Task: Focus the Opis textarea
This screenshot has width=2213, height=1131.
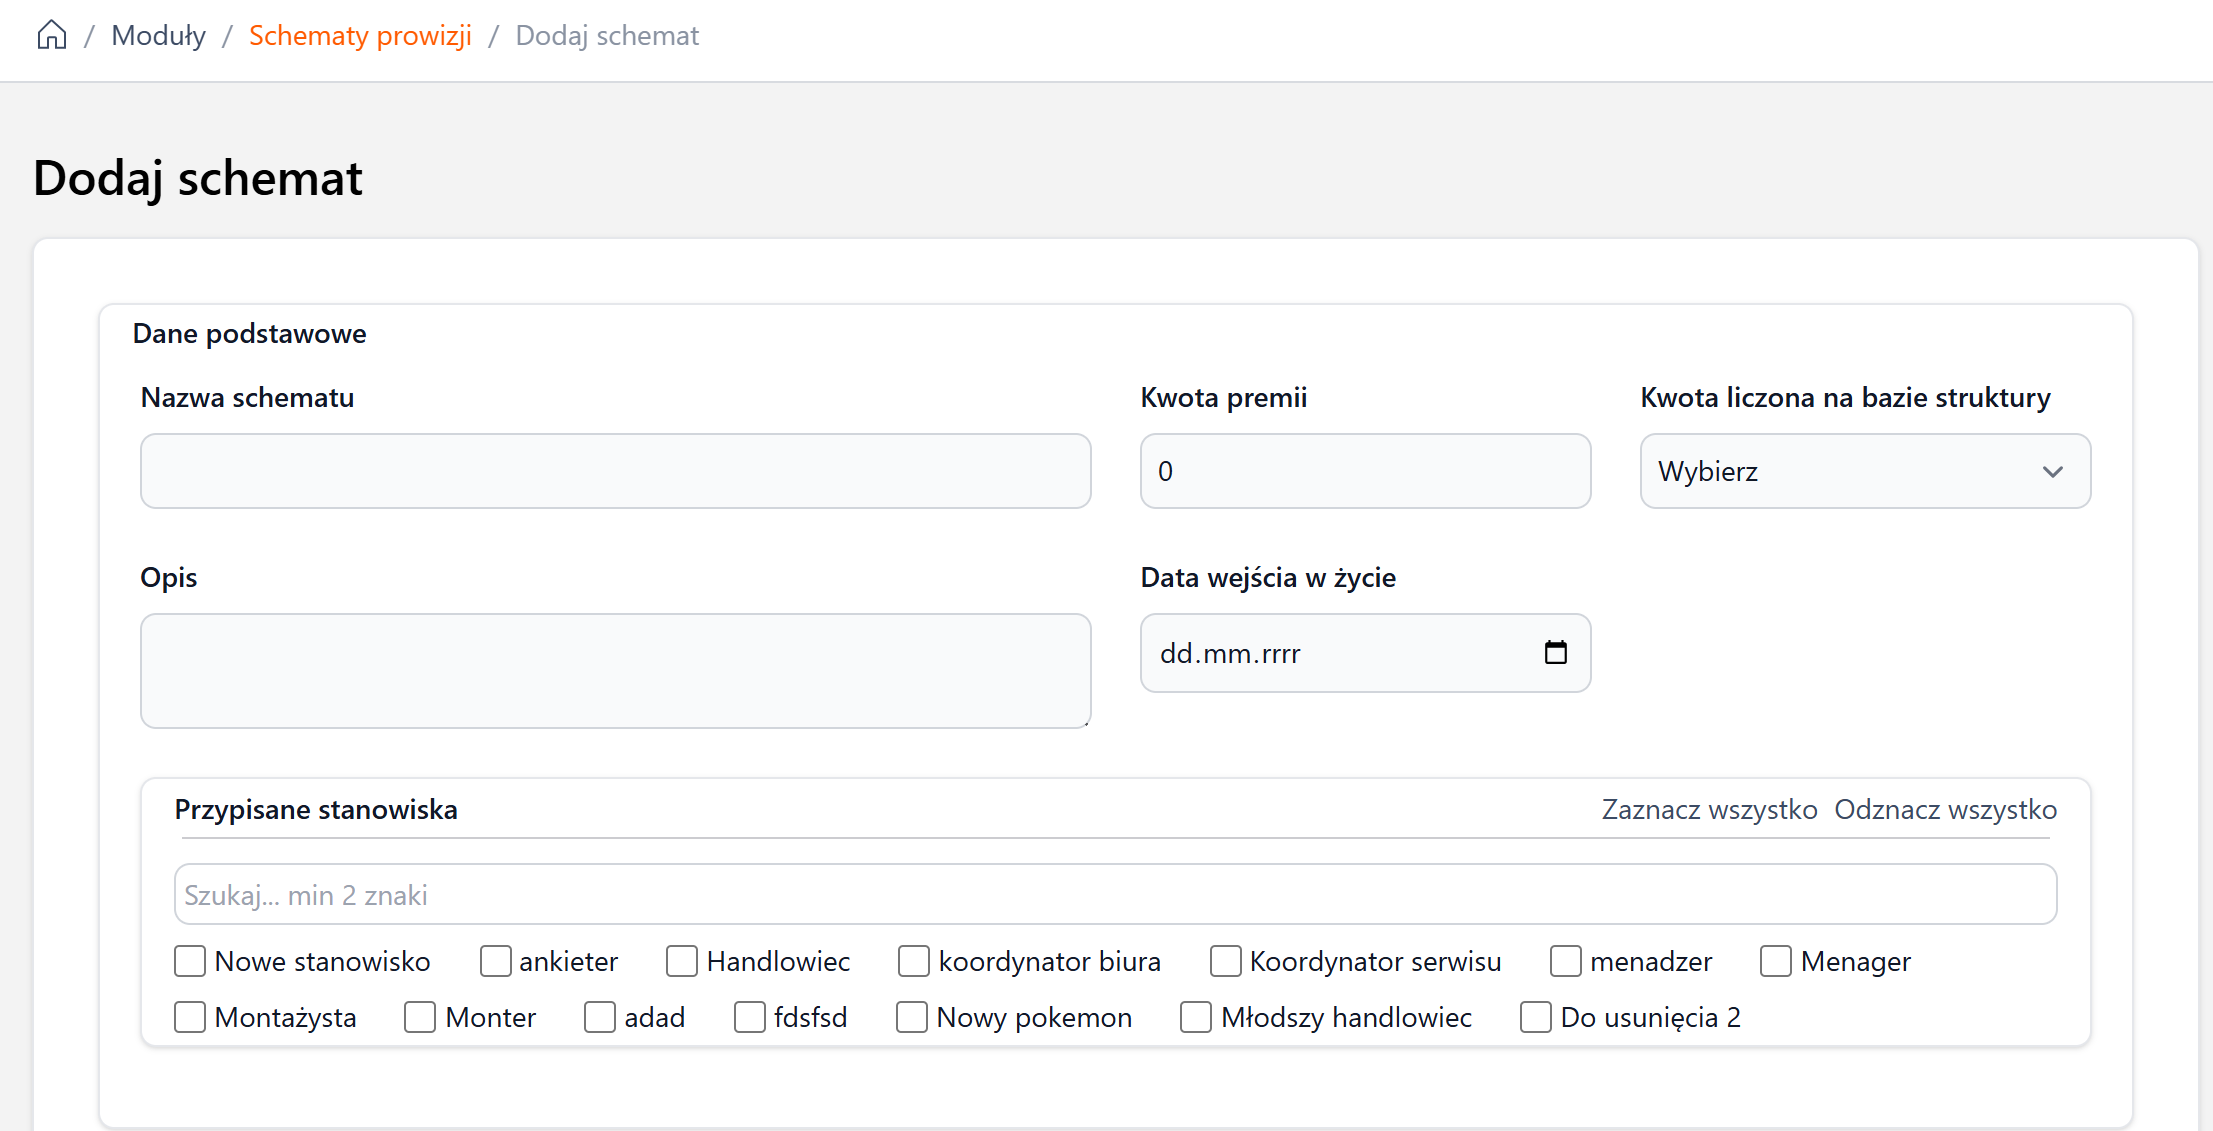Action: pos(615,670)
